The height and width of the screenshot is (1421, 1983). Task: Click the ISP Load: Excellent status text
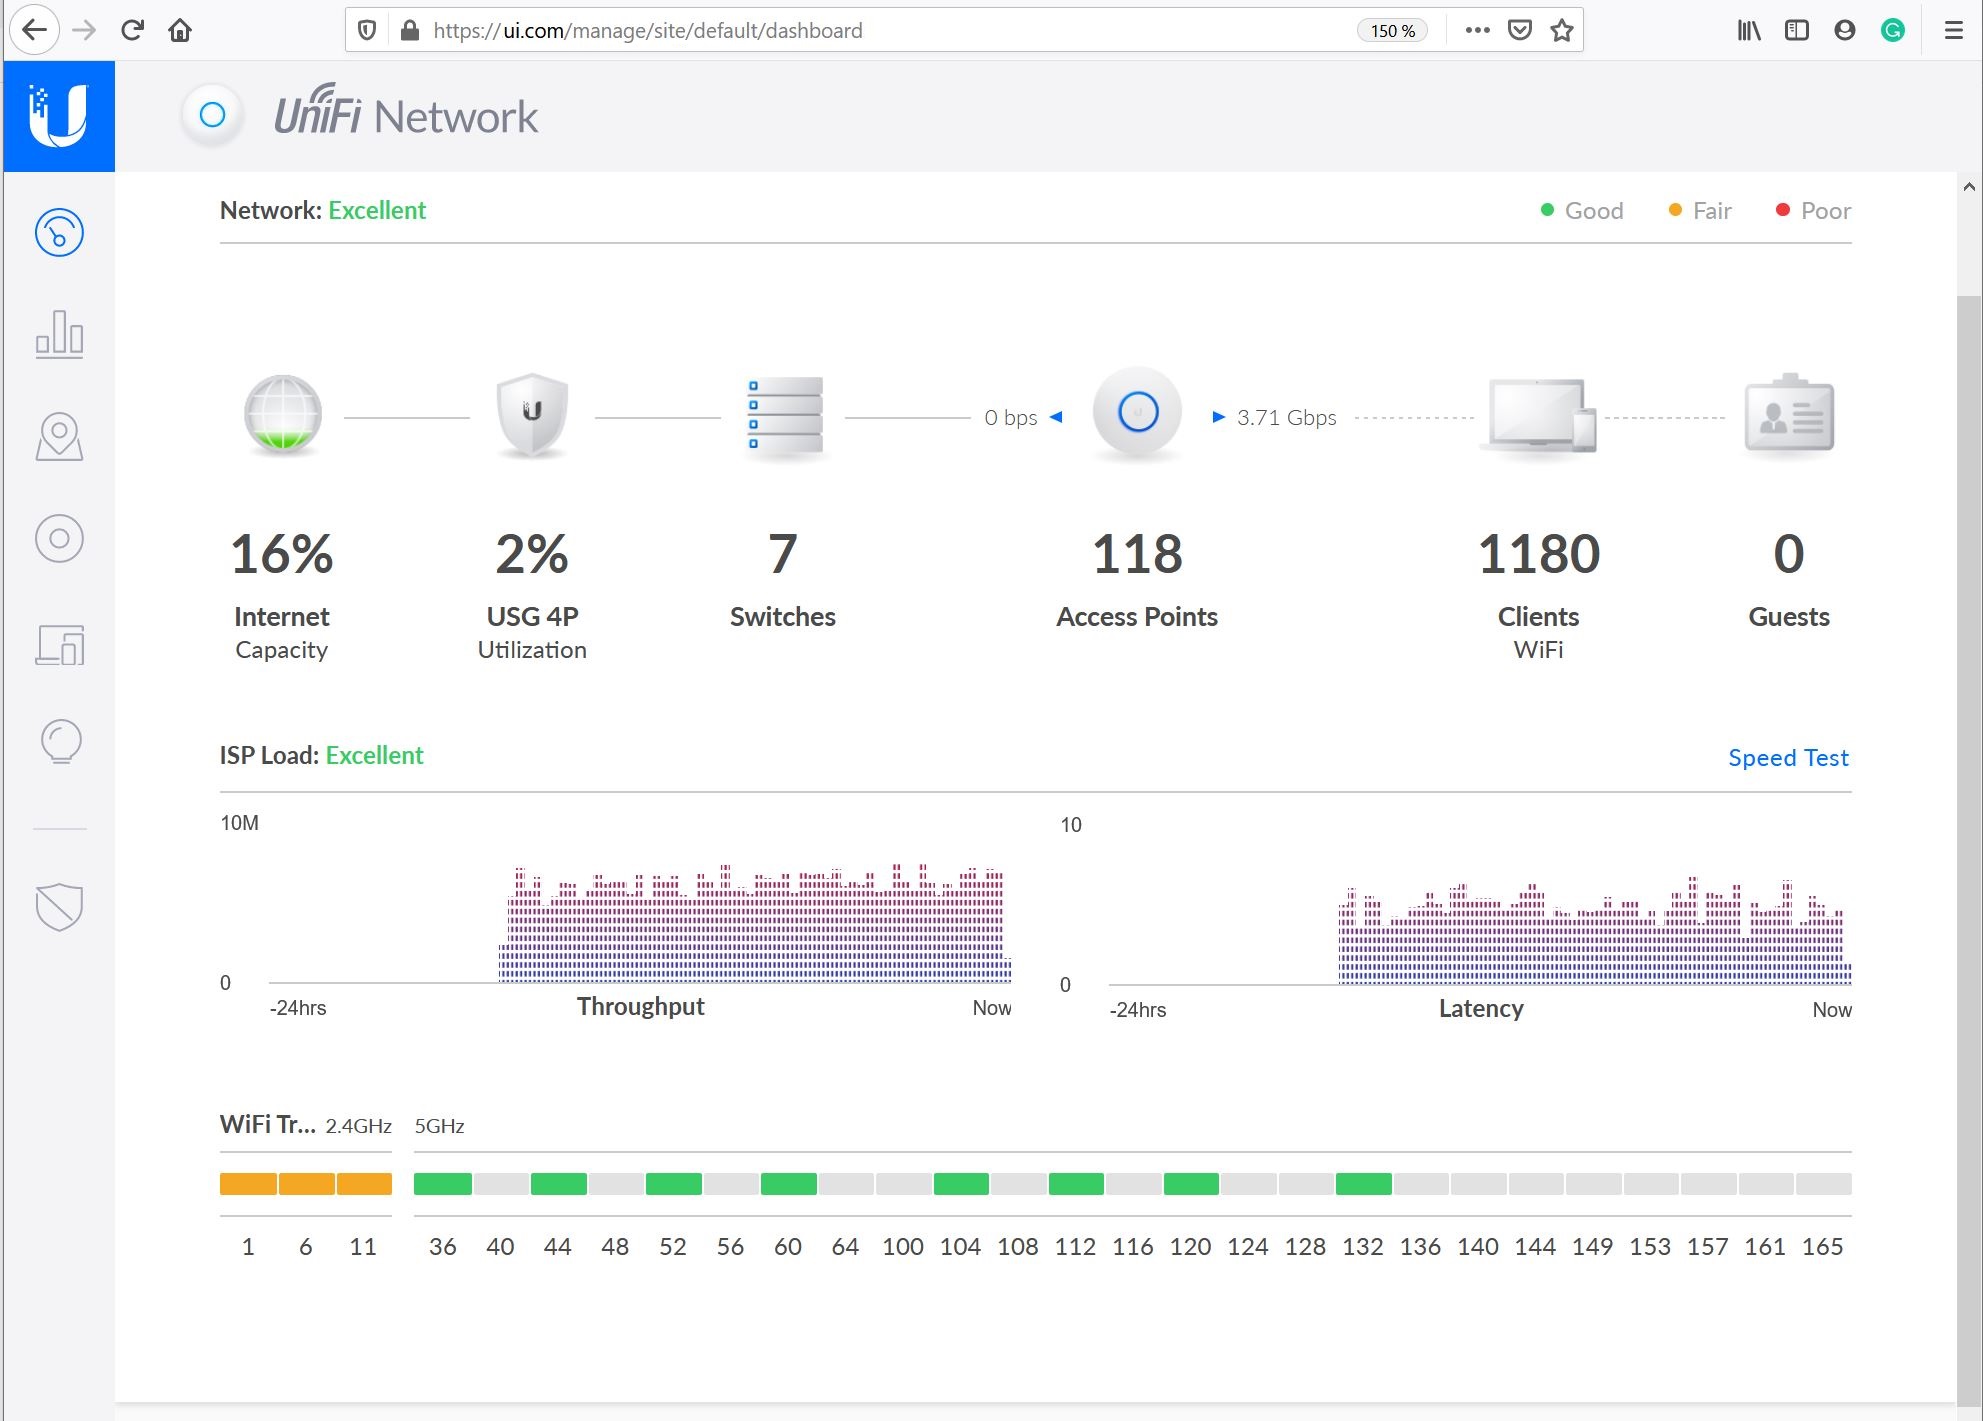click(x=322, y=755)
